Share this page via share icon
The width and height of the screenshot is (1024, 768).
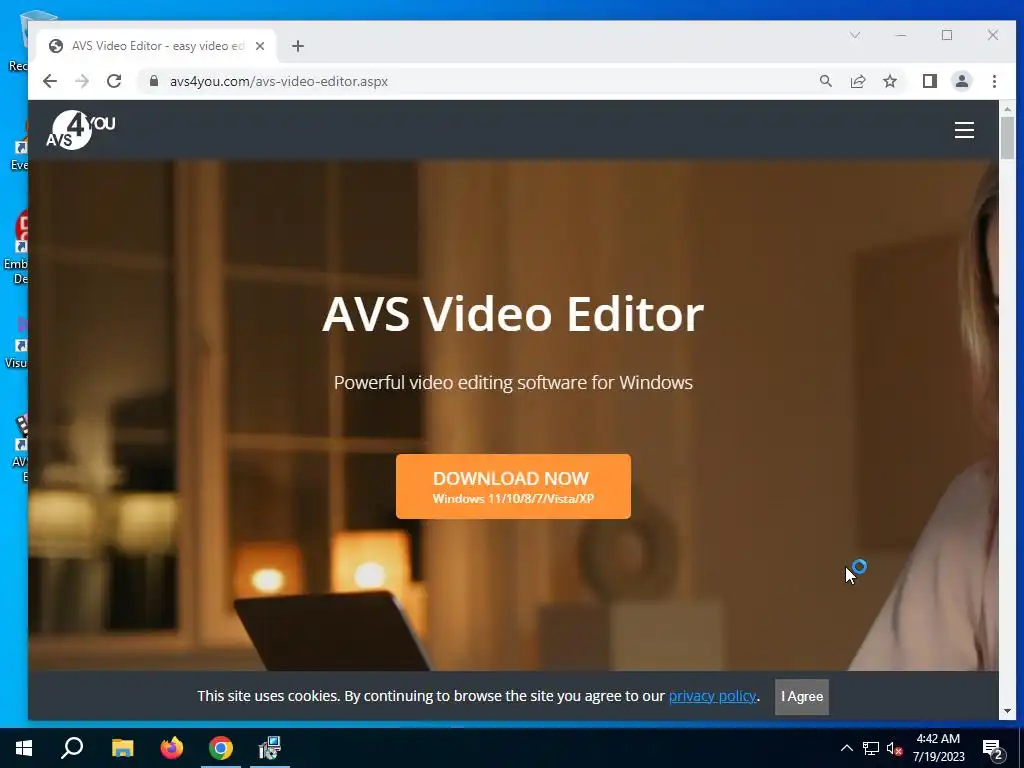pos(857,81)
